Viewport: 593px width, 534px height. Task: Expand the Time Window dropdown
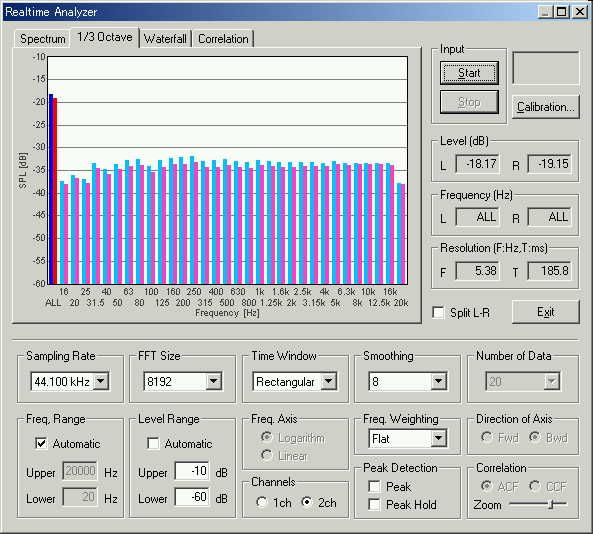[328, 381]
